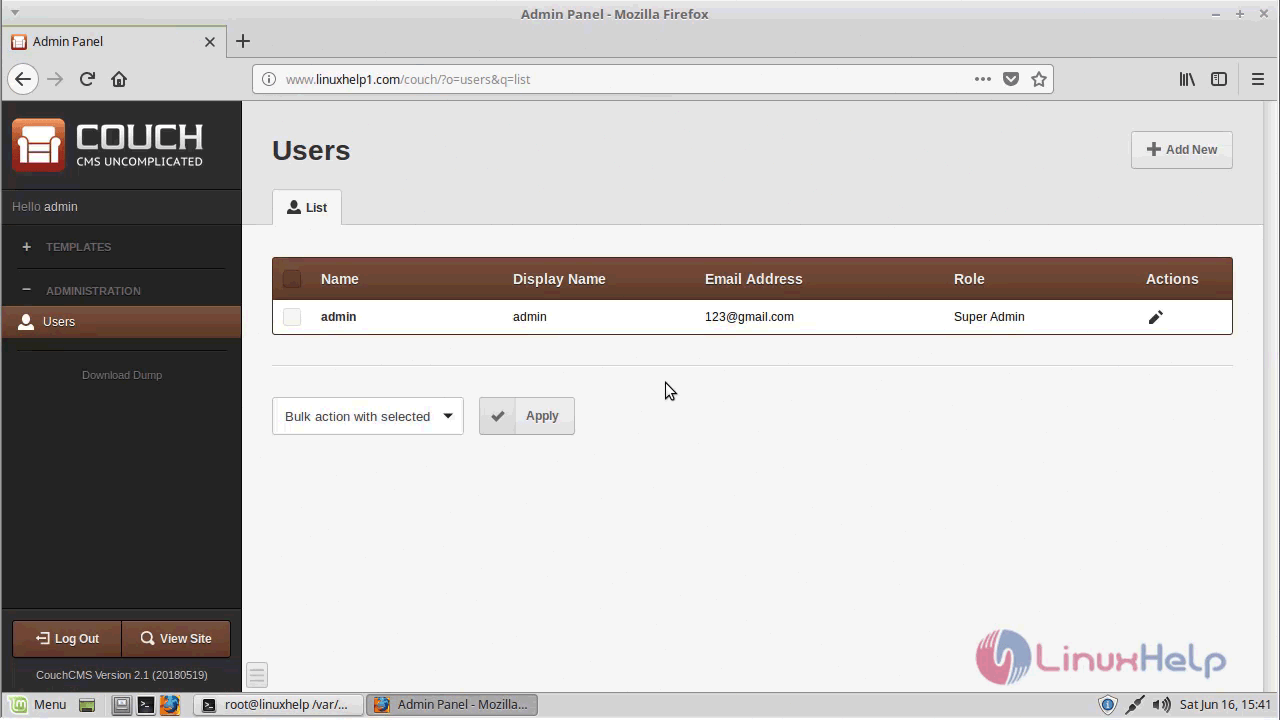The height and width of the screenshot is (720, 1280).
Task: Click the Couch CMS logo
Action: 107,145
